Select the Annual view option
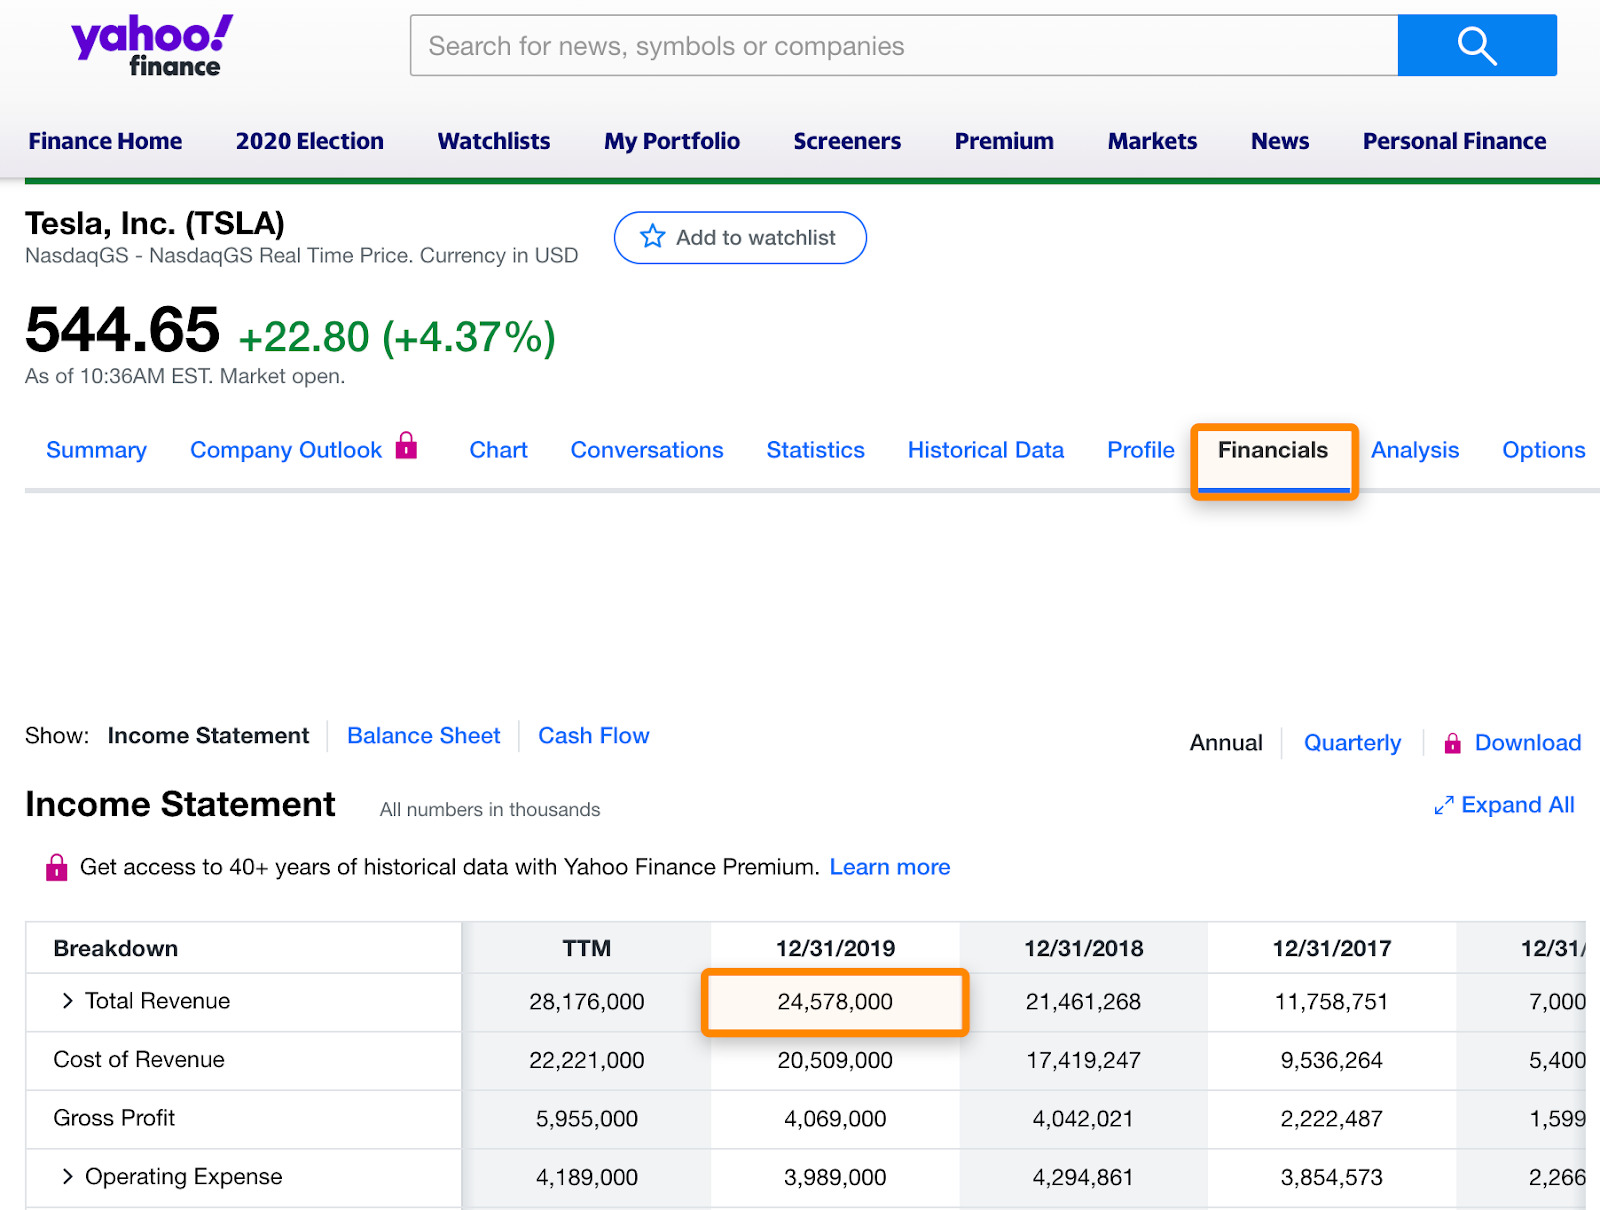 click(1225, 743)
